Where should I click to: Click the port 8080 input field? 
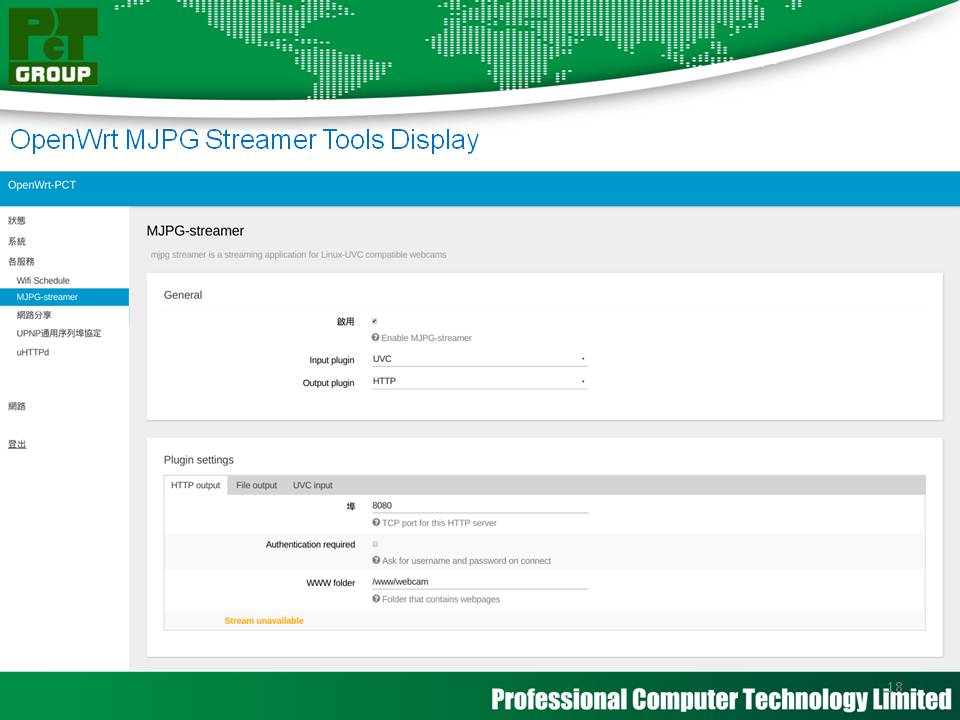click(x=479, y=506)
